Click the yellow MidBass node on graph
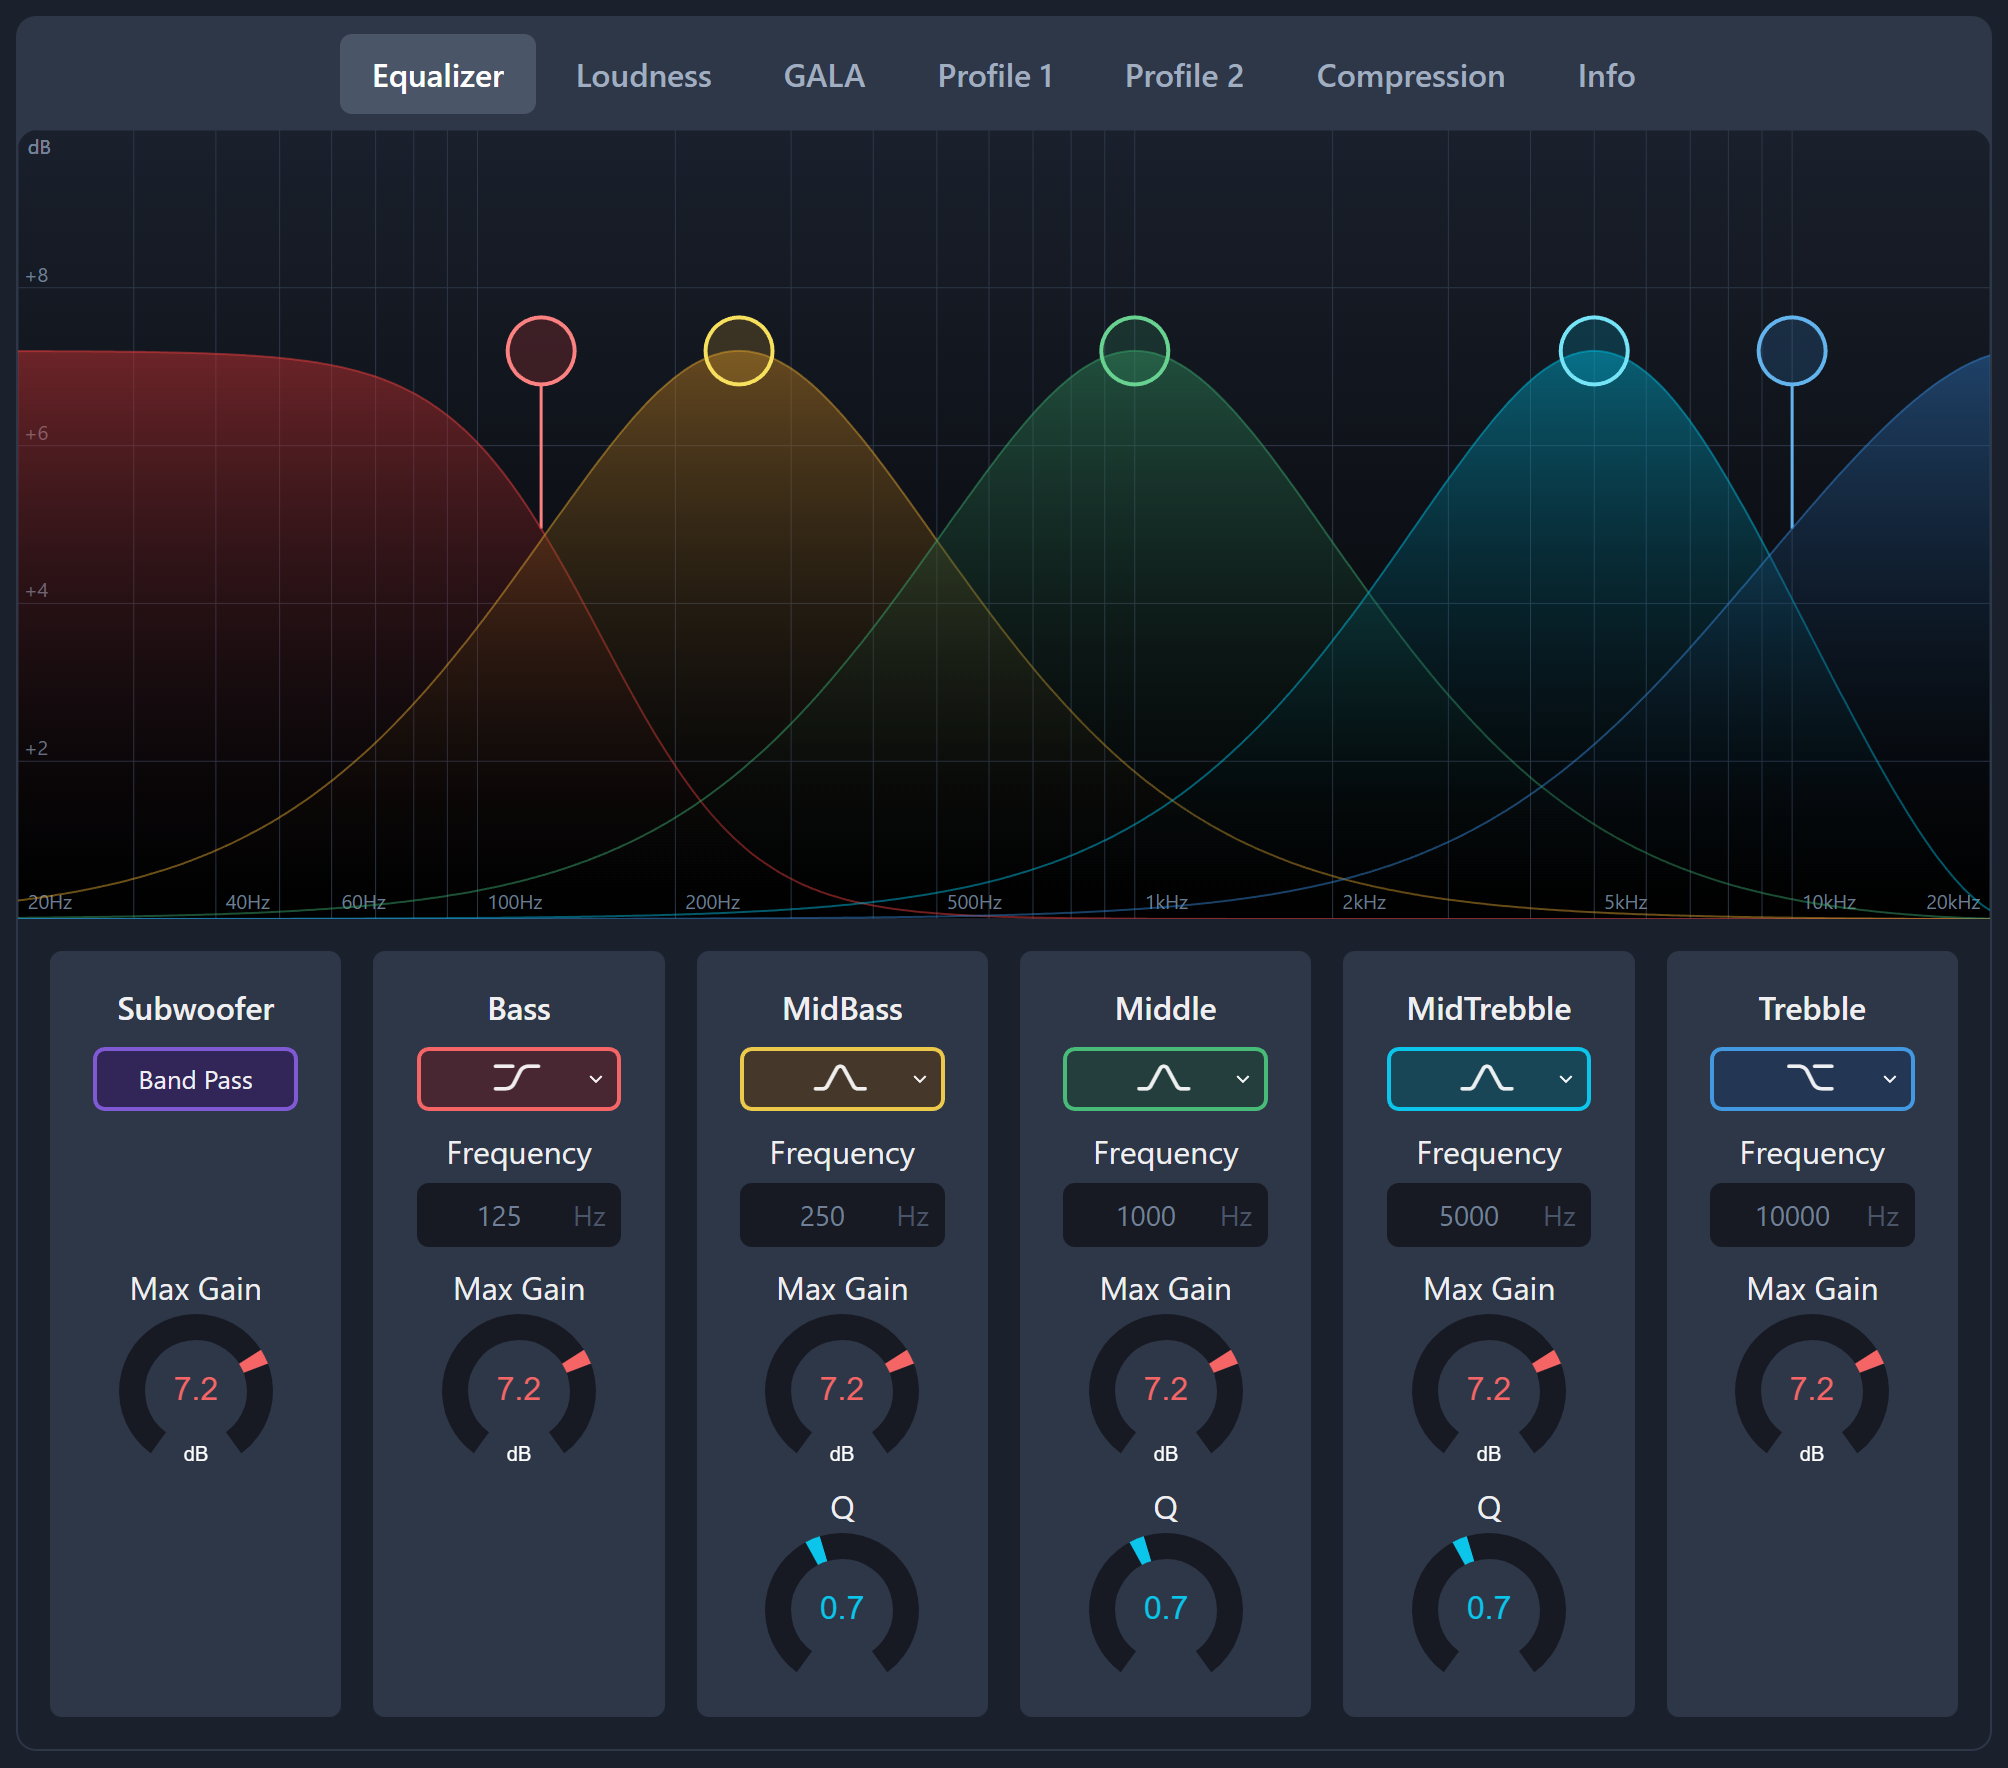The image size is (2008, 1768). 739,350
